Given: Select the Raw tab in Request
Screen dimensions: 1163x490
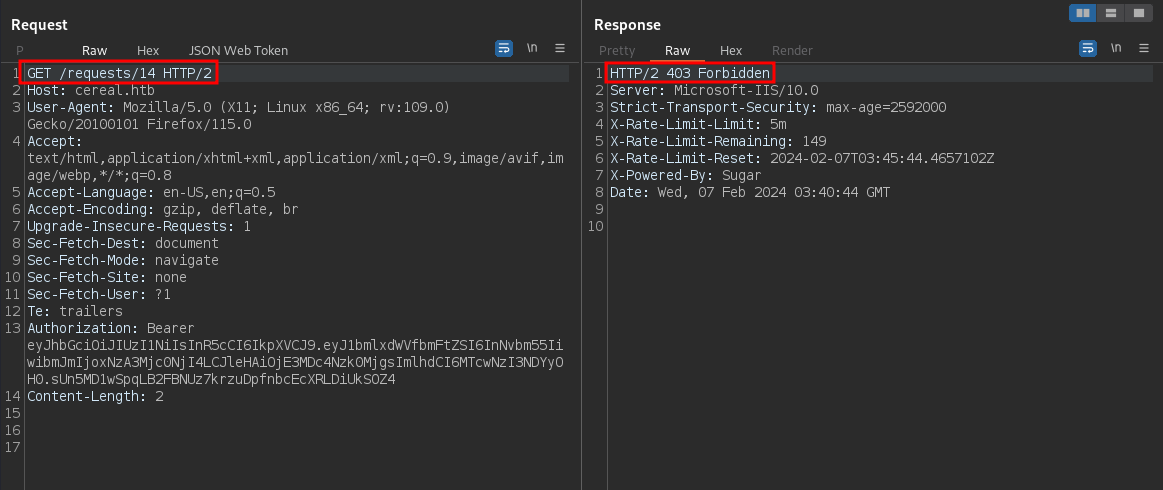Looking at the screenshot, I should pos(95,50).
